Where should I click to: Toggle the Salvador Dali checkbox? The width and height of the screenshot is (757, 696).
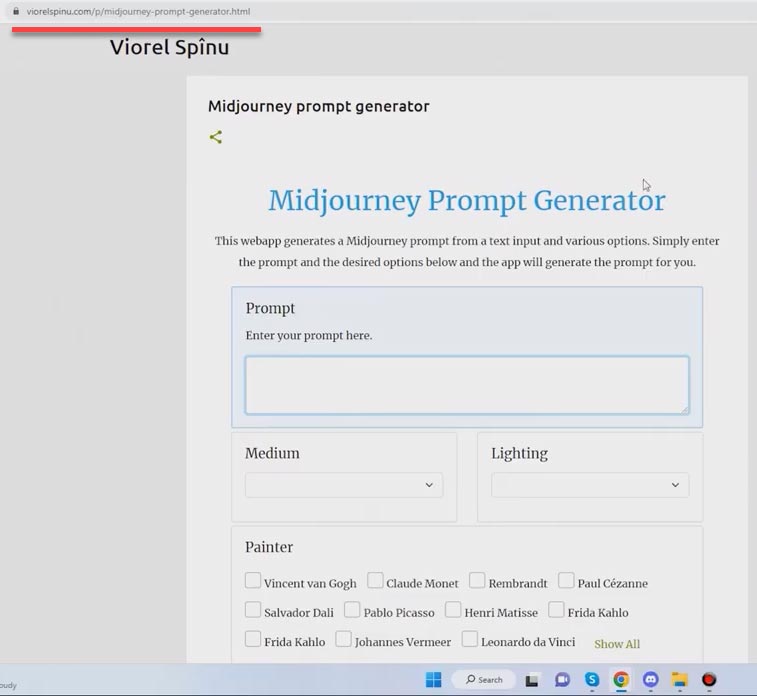[x=252, y=610]
